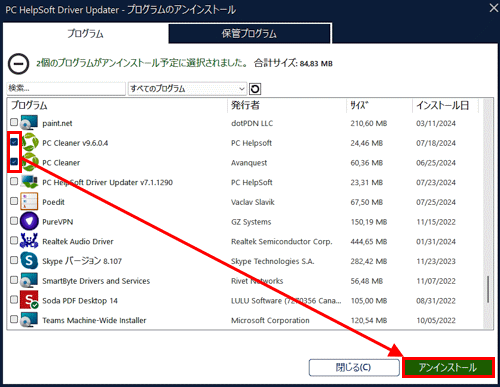Switch to the プログラム tab

coord(85,34)
